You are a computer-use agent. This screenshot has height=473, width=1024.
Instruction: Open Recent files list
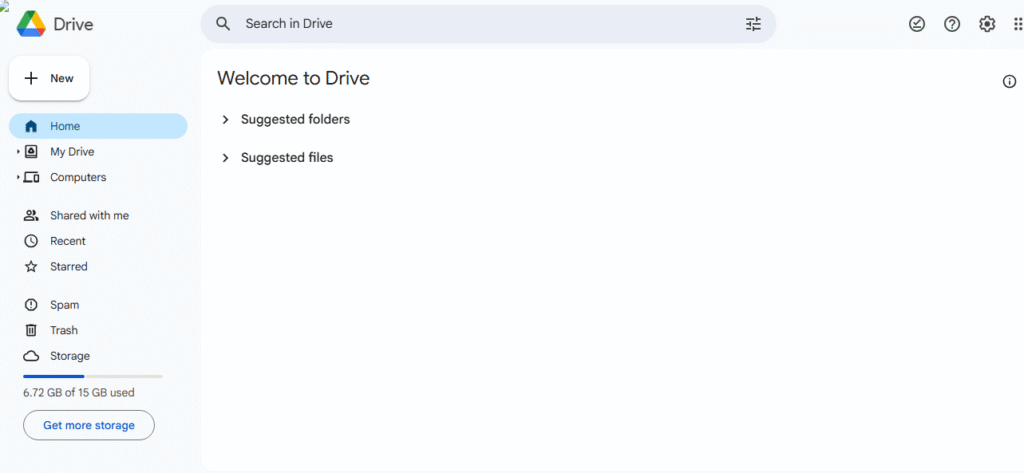pos(98,241)
